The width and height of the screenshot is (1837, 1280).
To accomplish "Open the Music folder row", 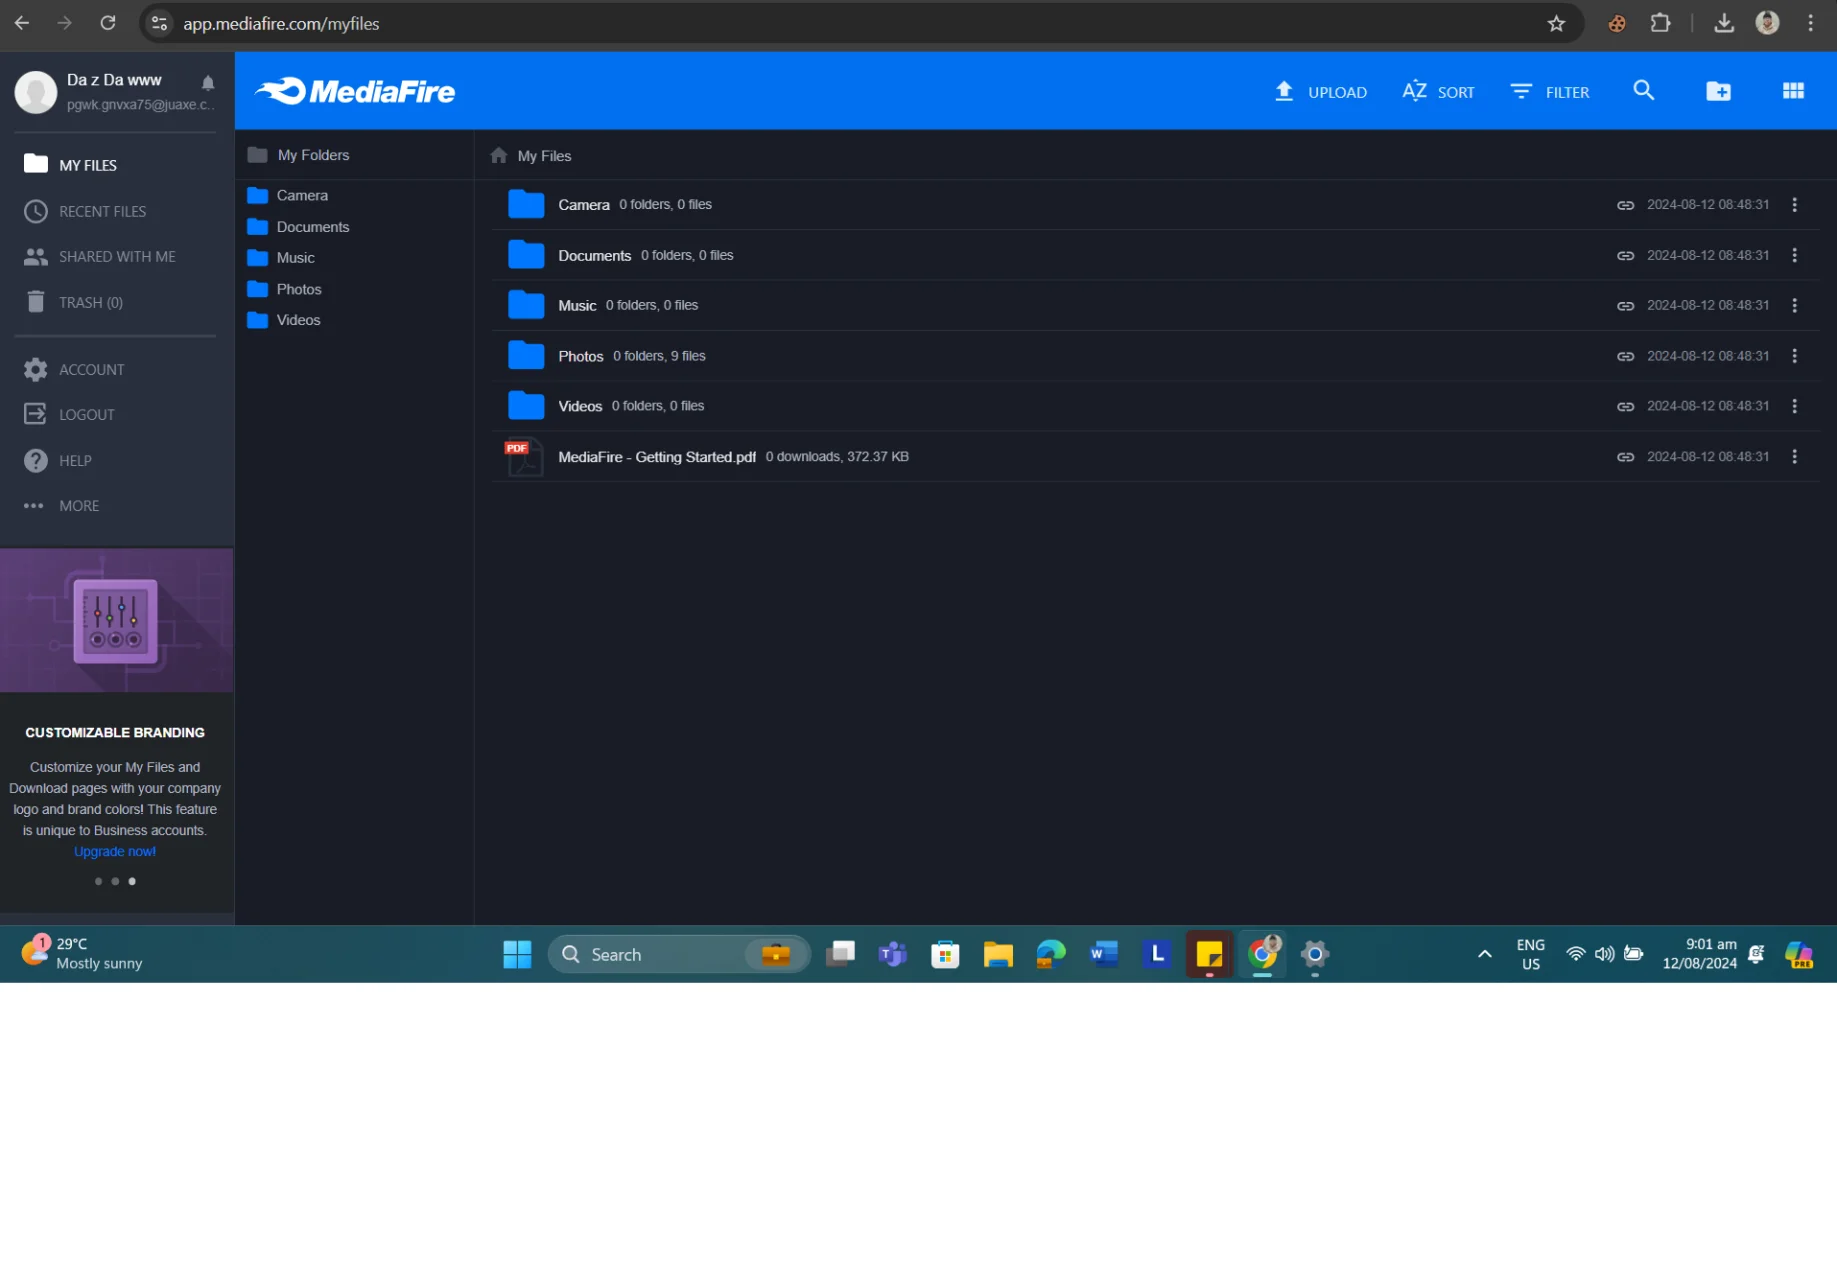I will [x=1155, y=305].
